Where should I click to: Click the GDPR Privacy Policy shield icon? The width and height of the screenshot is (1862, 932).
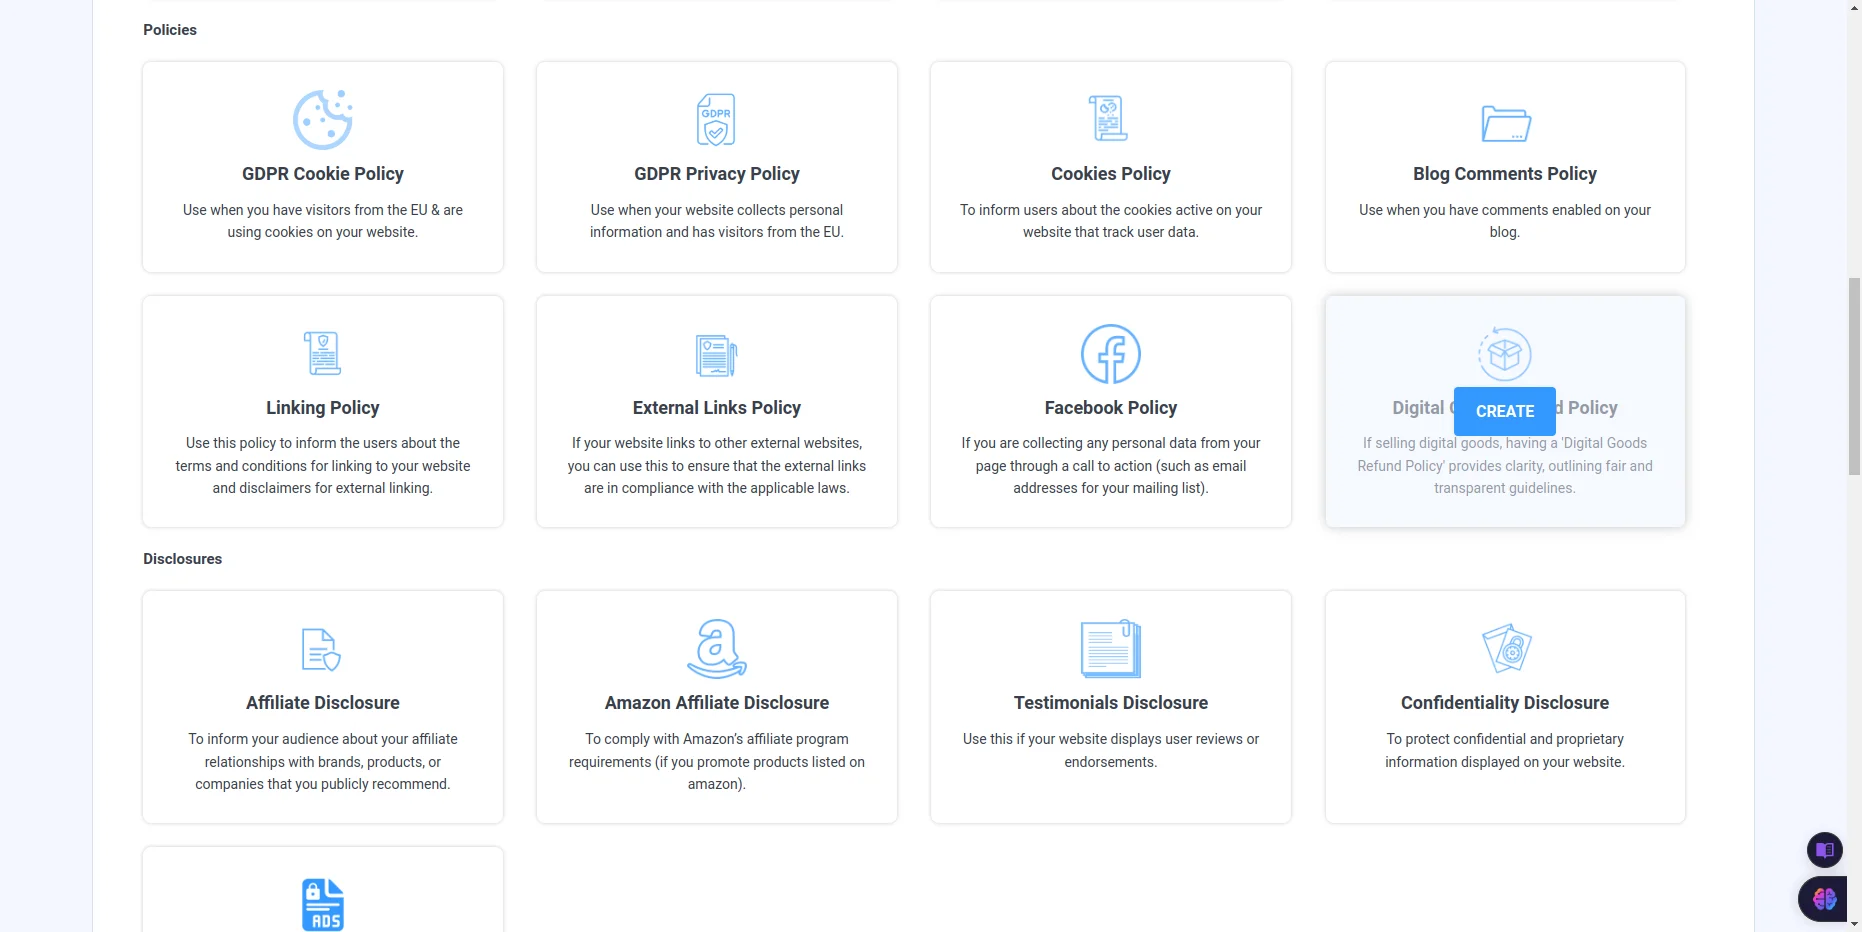click(x=716, y=119)
